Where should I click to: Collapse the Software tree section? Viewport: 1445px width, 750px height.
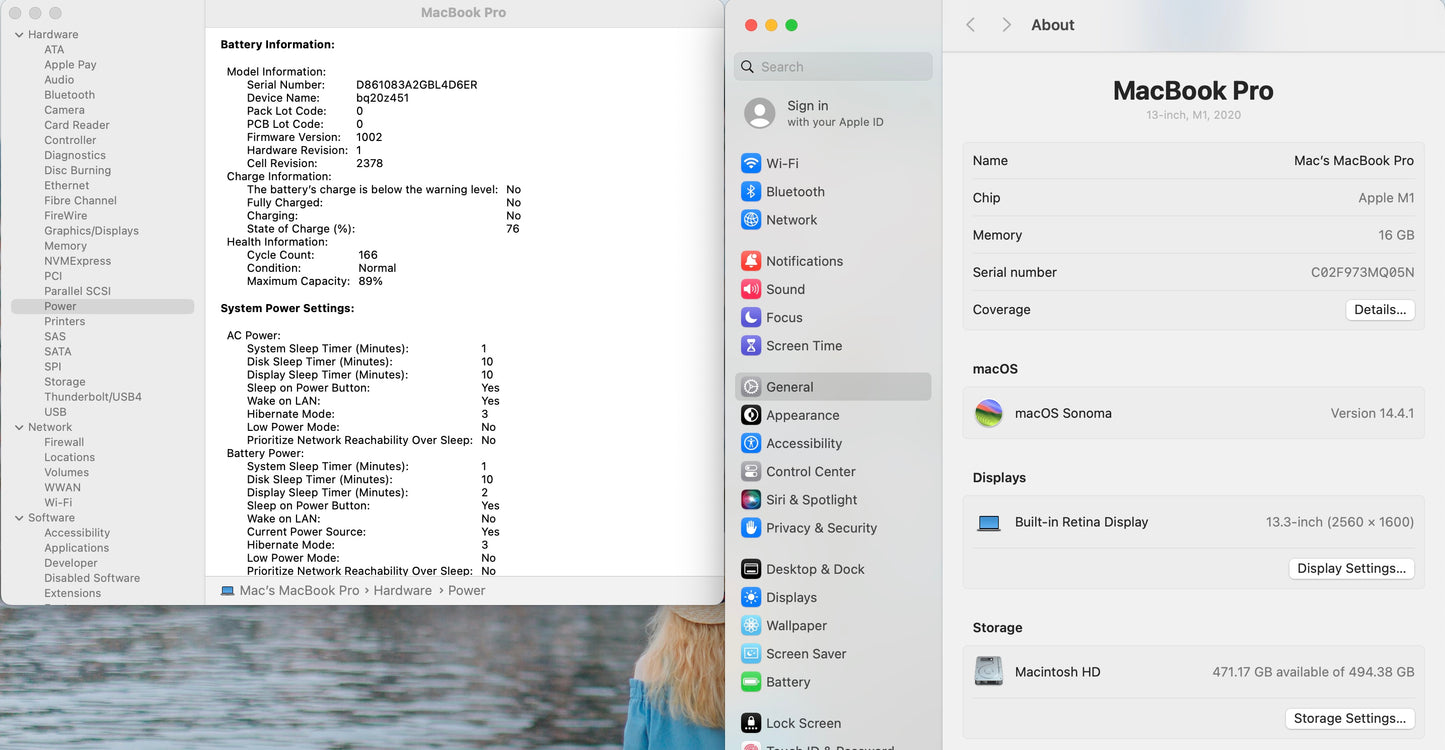[19, 518]
